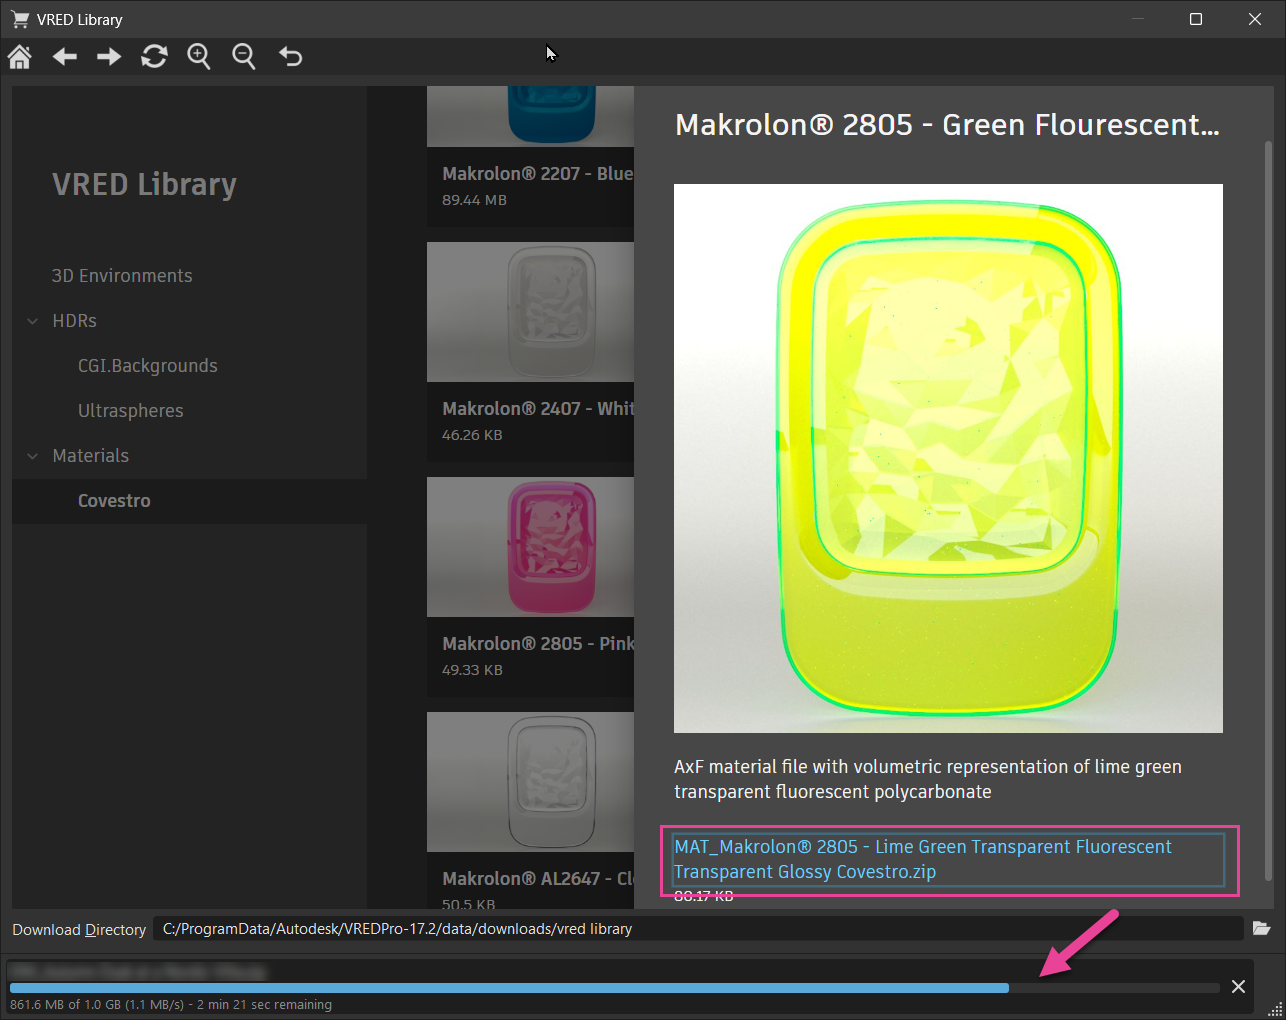
Task: Click the large green fluorescent material preview
Action: click(948, 458)
